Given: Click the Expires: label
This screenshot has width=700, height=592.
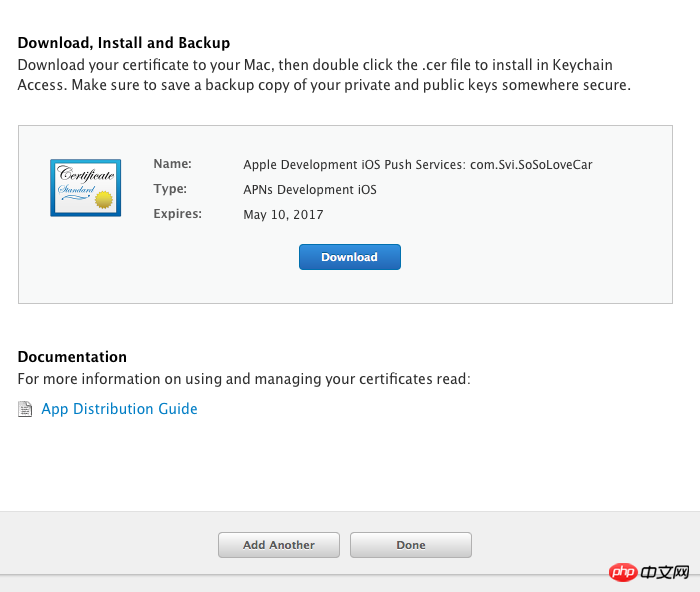Looking at the screenshot, I should tap(178, 214).
